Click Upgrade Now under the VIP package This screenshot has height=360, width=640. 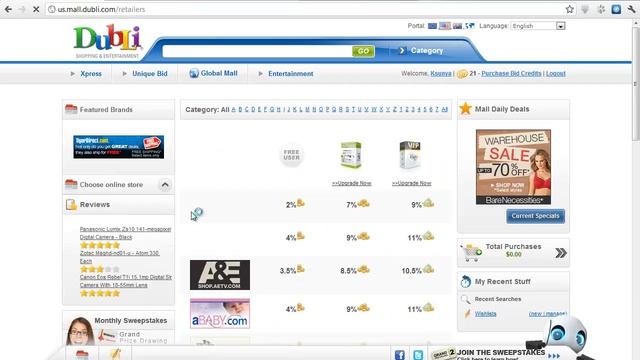pyautogui.click(x=411, y=183)
